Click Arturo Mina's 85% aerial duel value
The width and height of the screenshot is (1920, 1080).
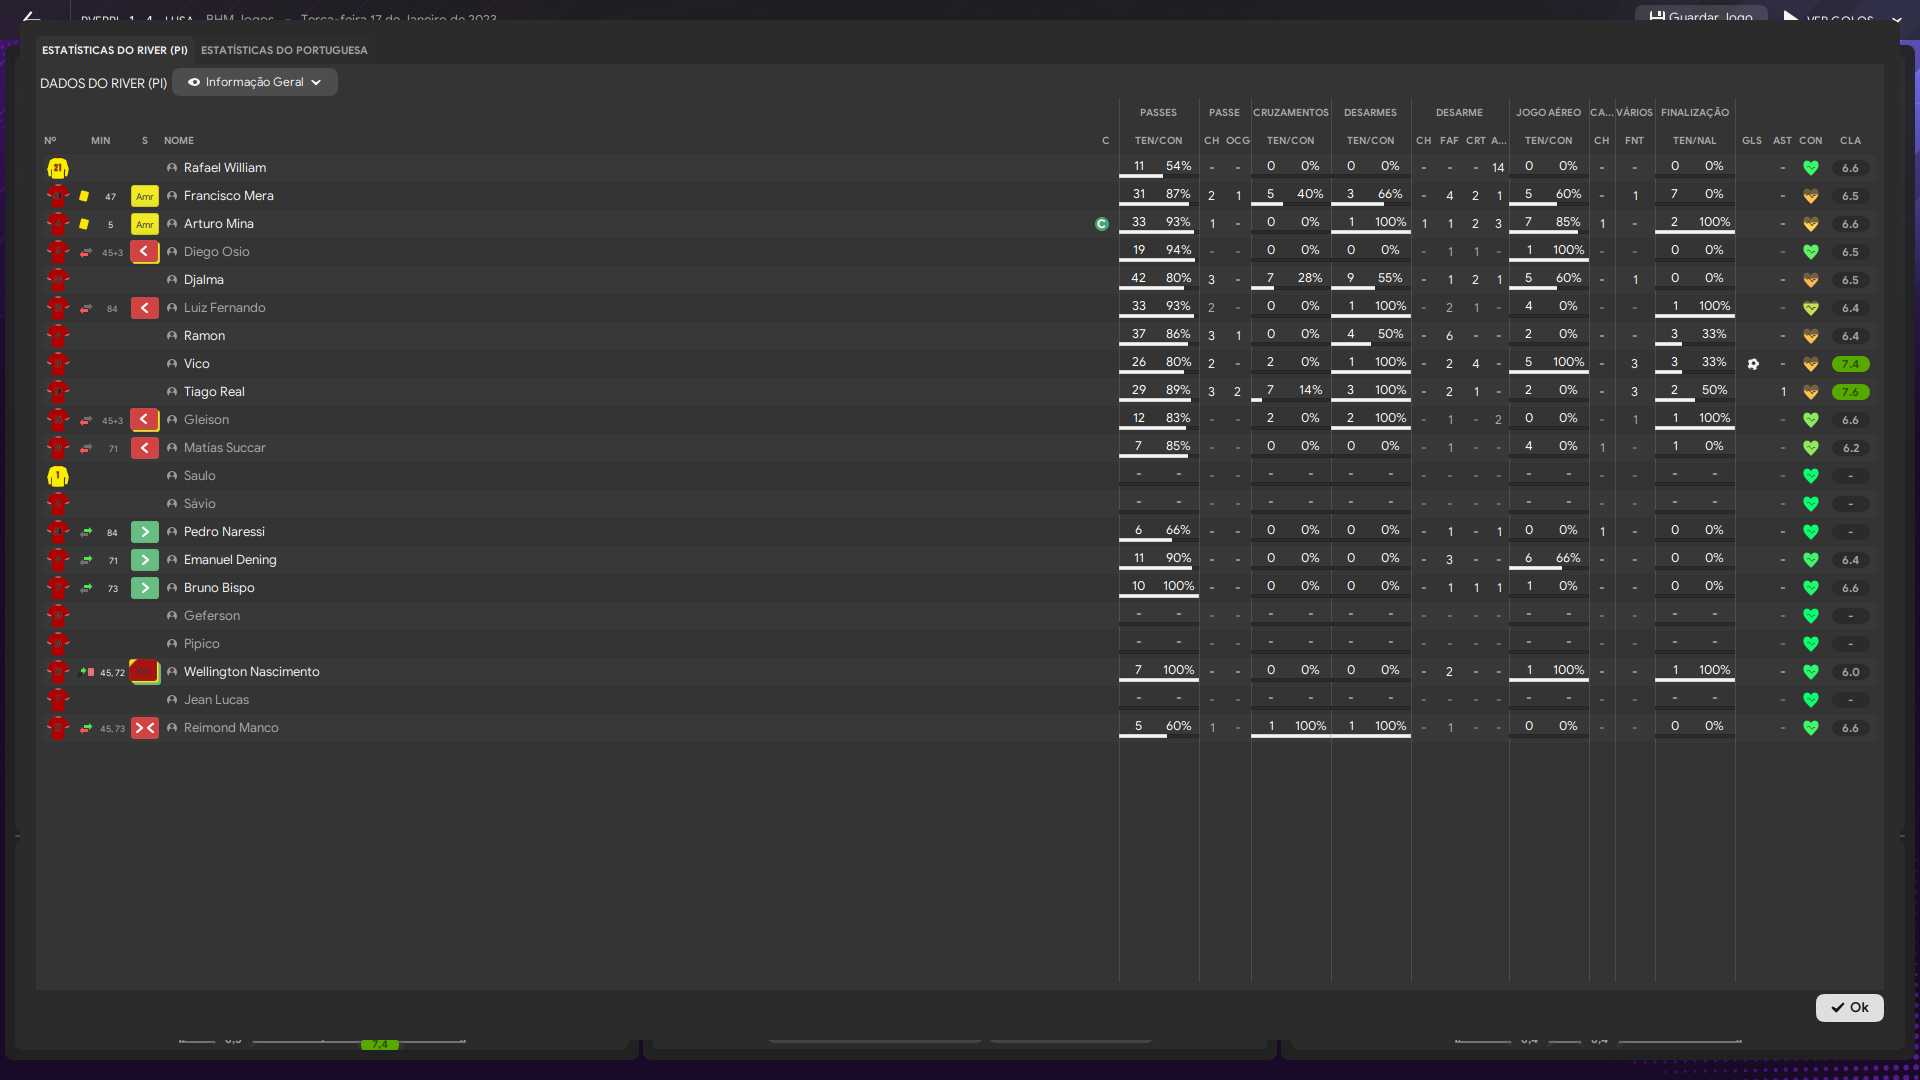[x=1569, y=222]
